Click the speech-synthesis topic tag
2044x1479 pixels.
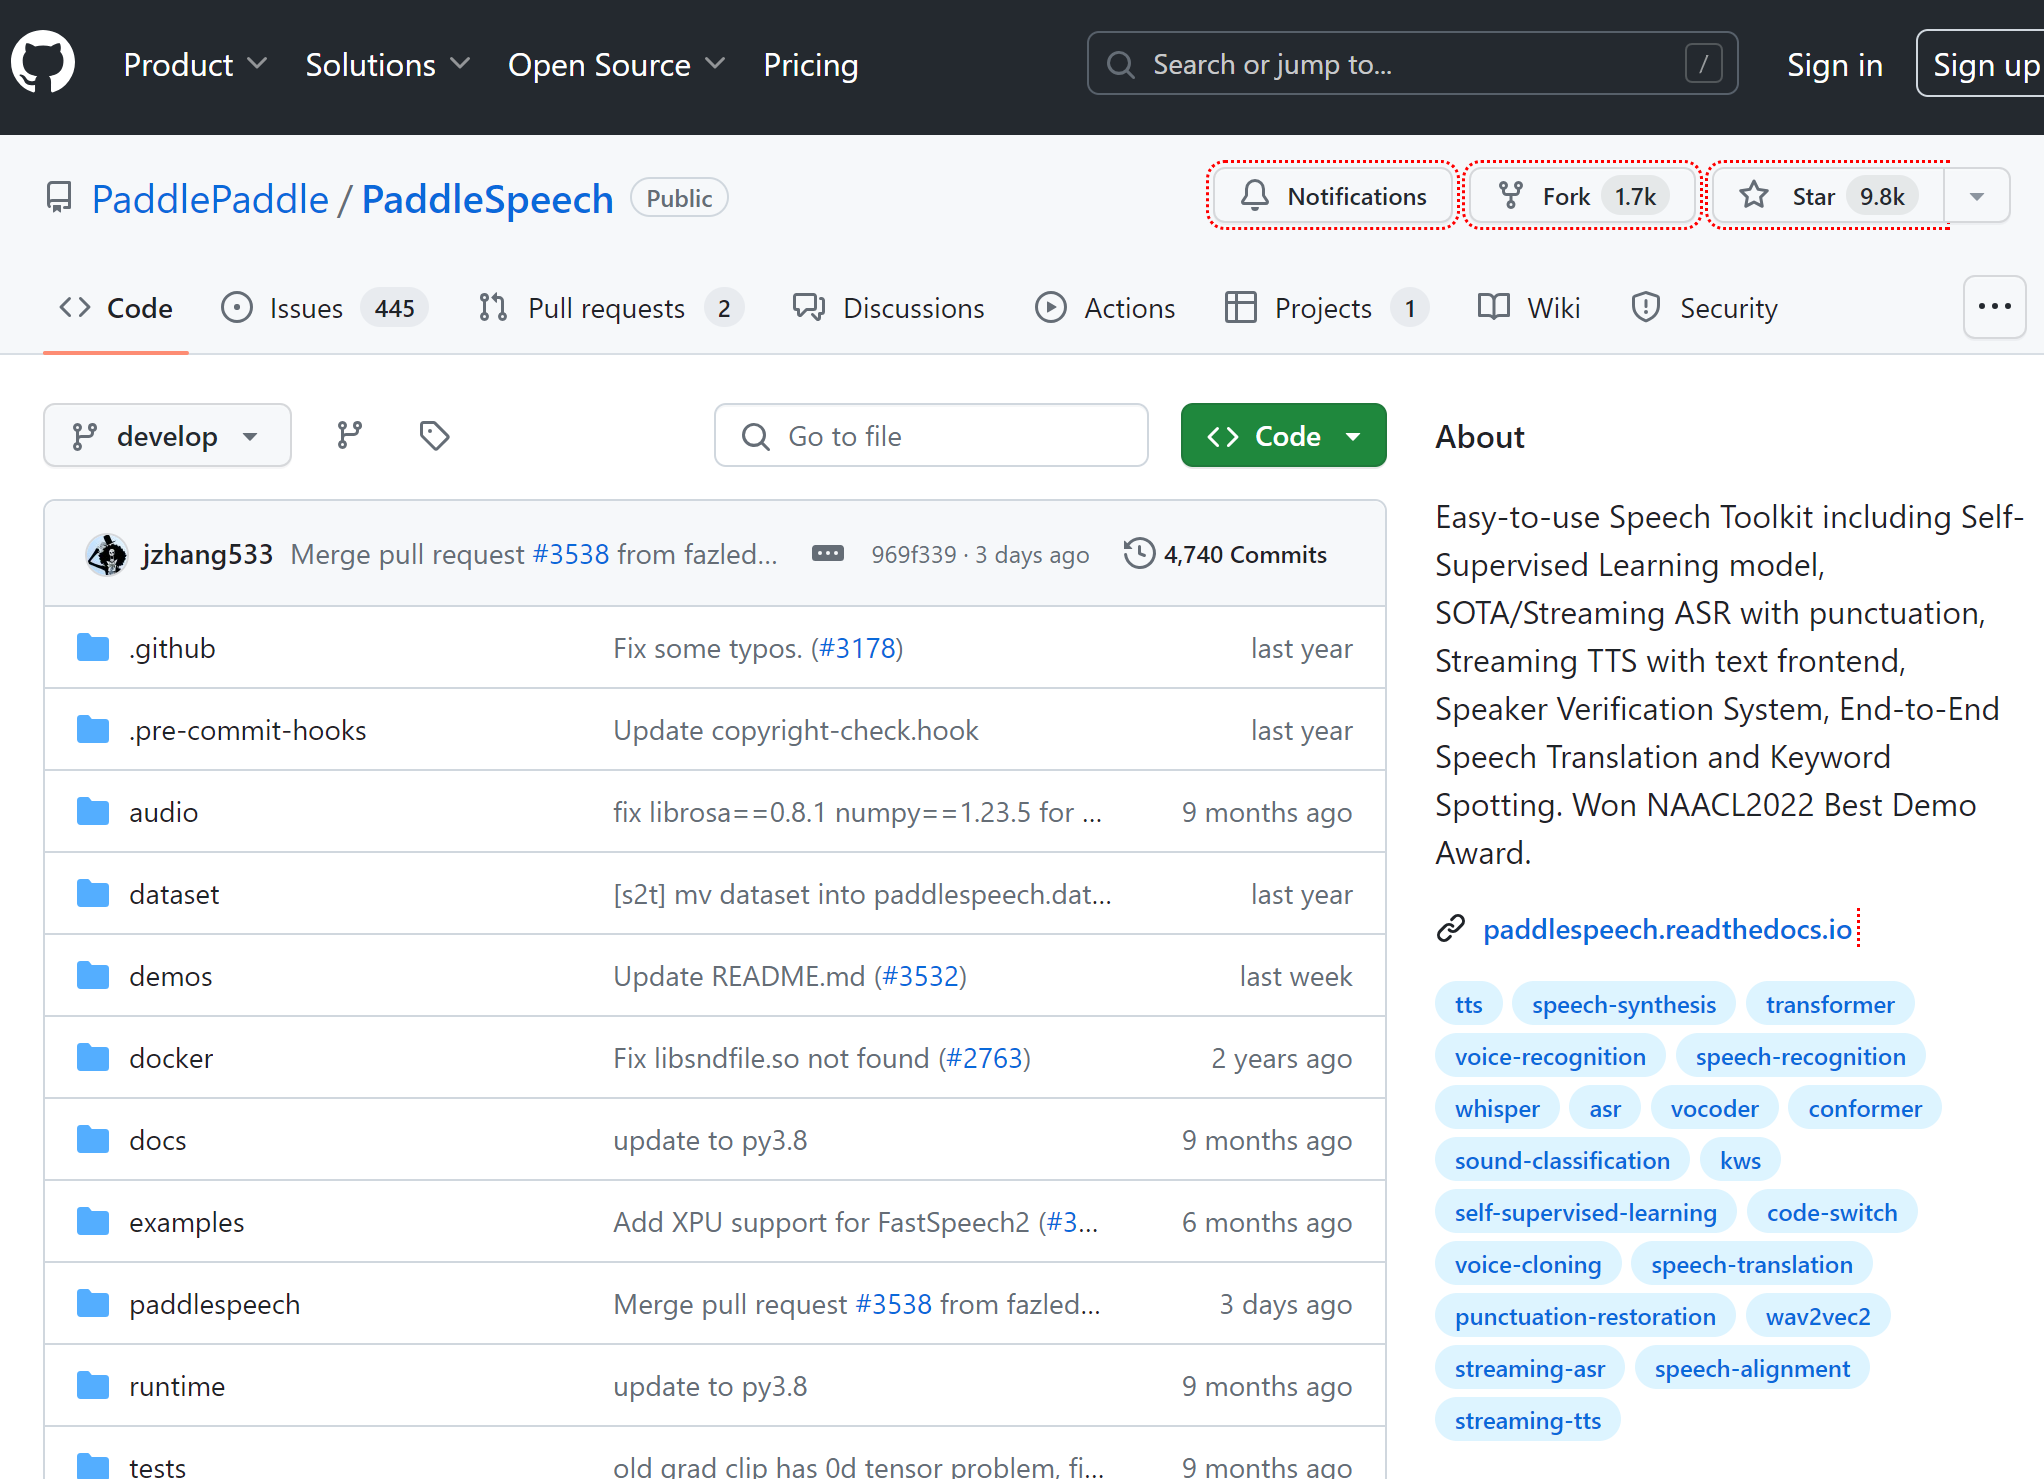point(1623,1004)
